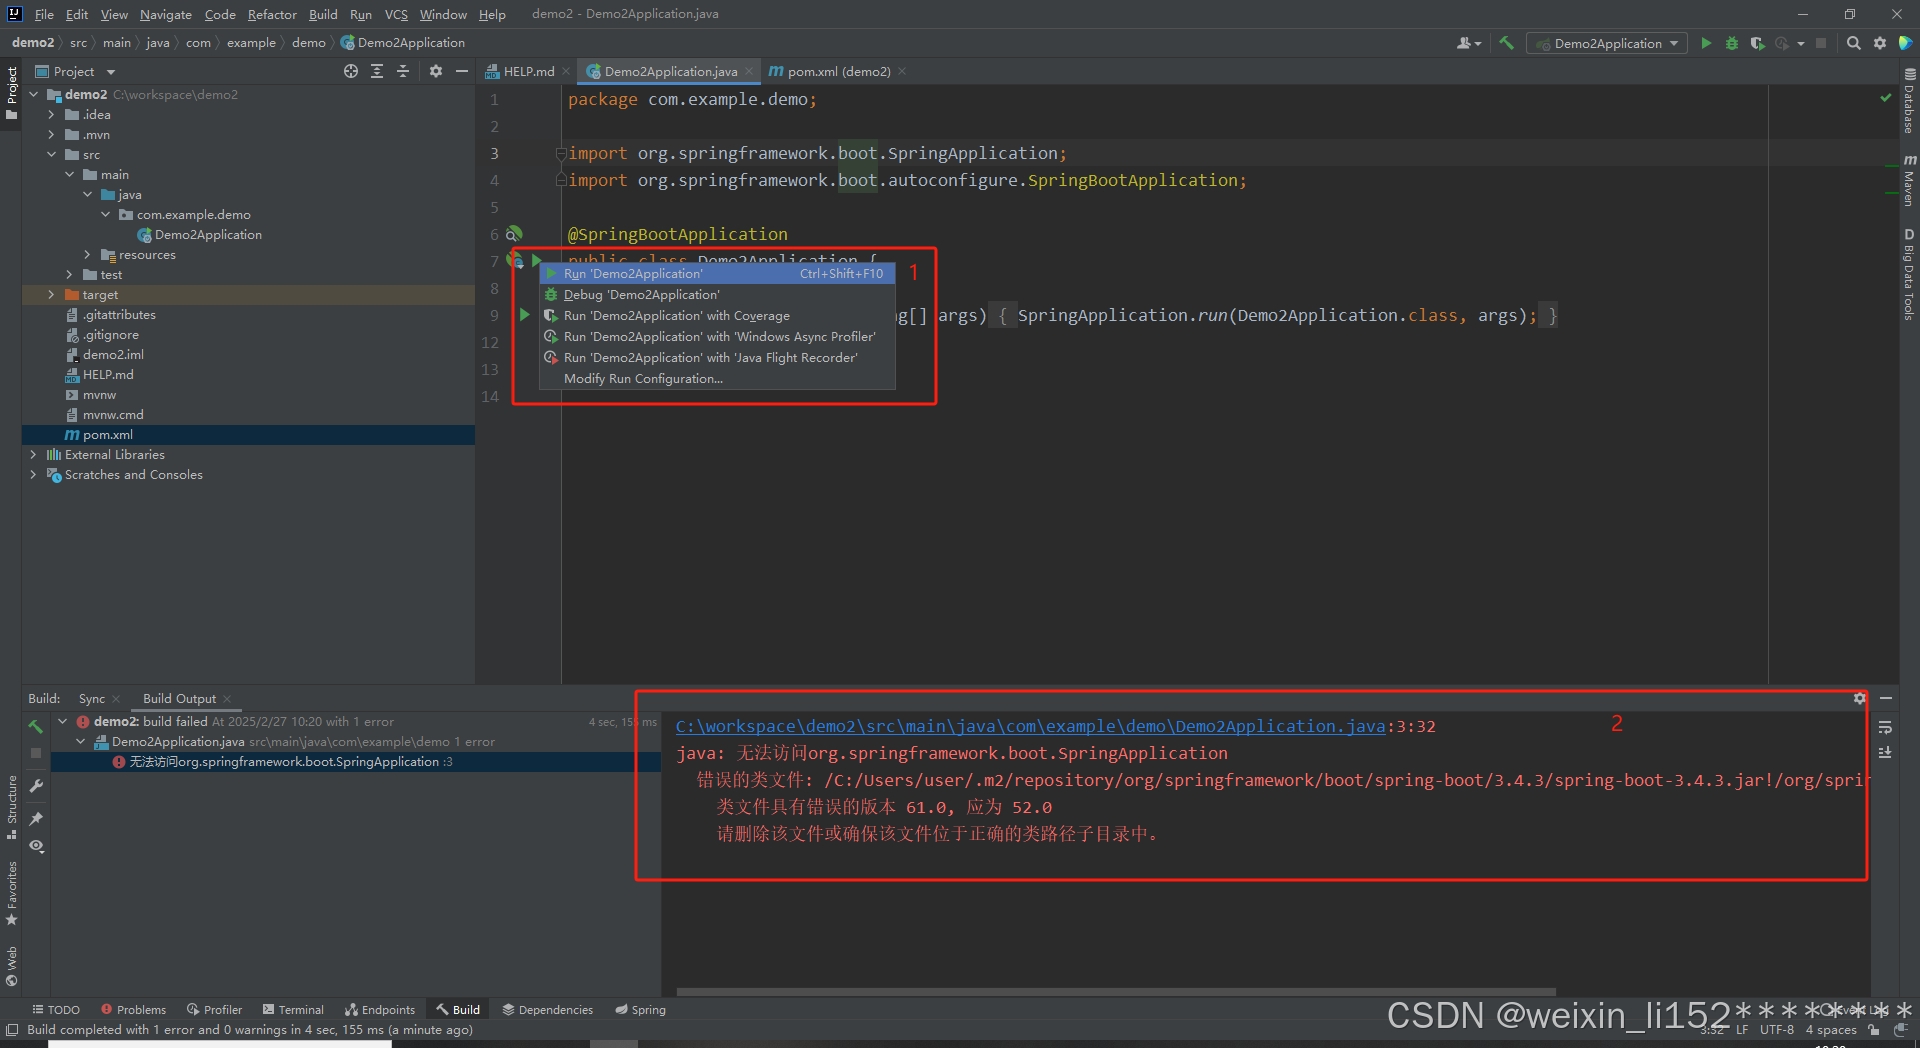Run Demo2Application with the green play icon
The image size is (1920, 1048).
1706,43
